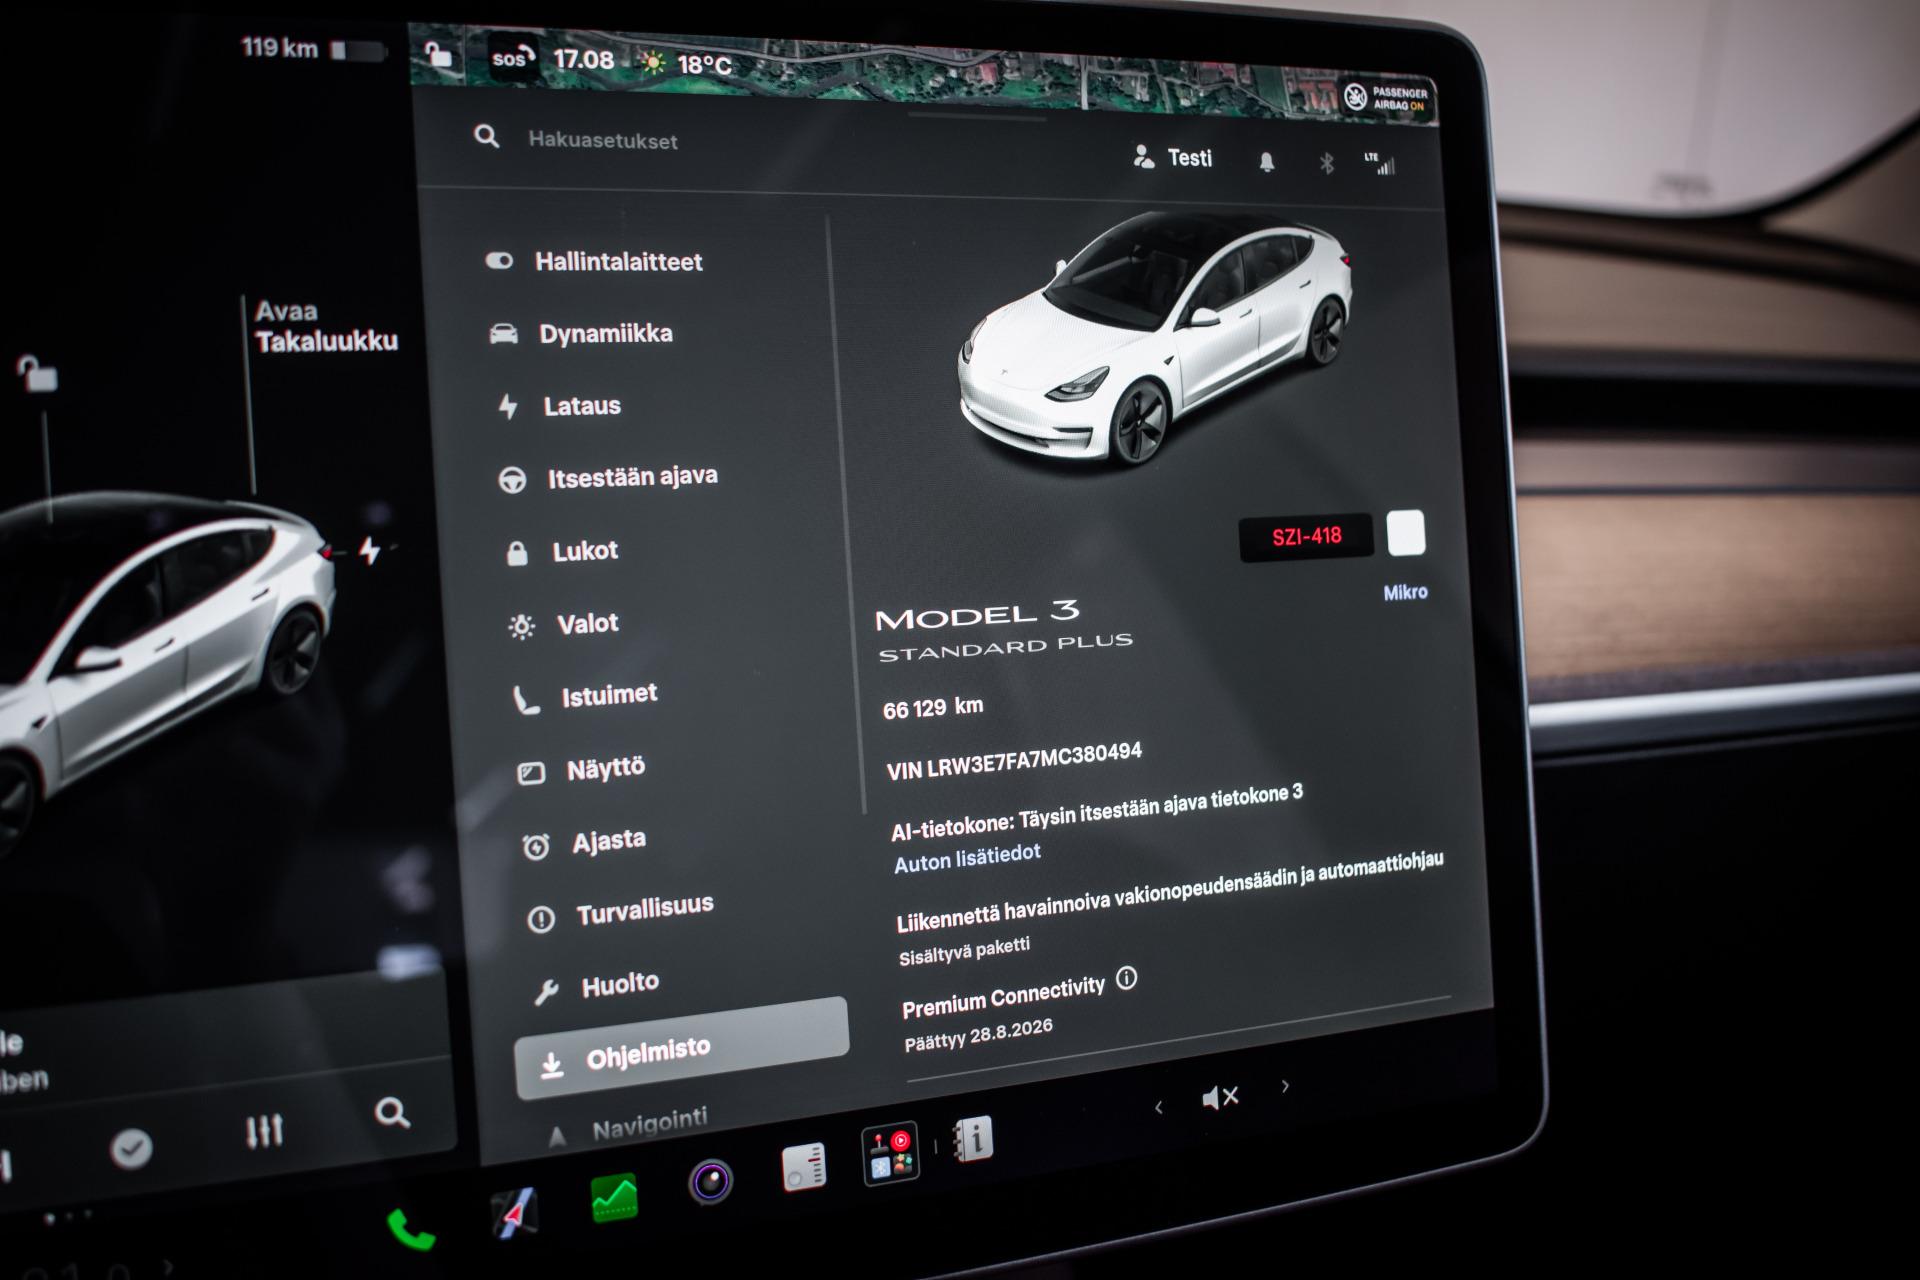Open Istuimet seat settings

[x=585, y=696]
